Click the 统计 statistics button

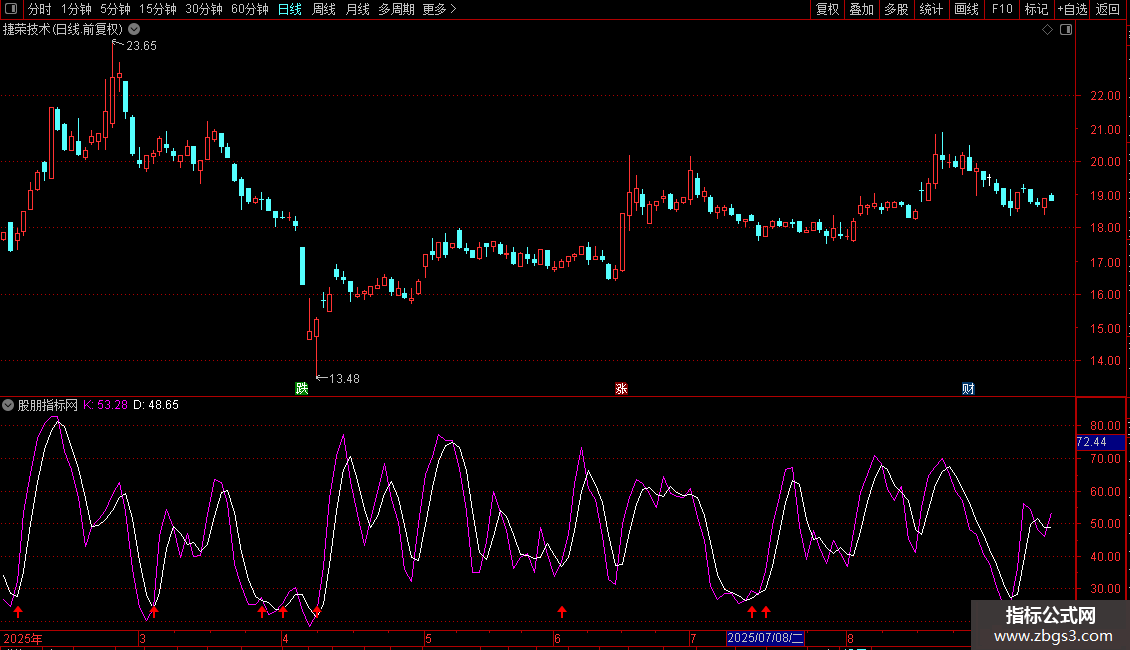931,9
